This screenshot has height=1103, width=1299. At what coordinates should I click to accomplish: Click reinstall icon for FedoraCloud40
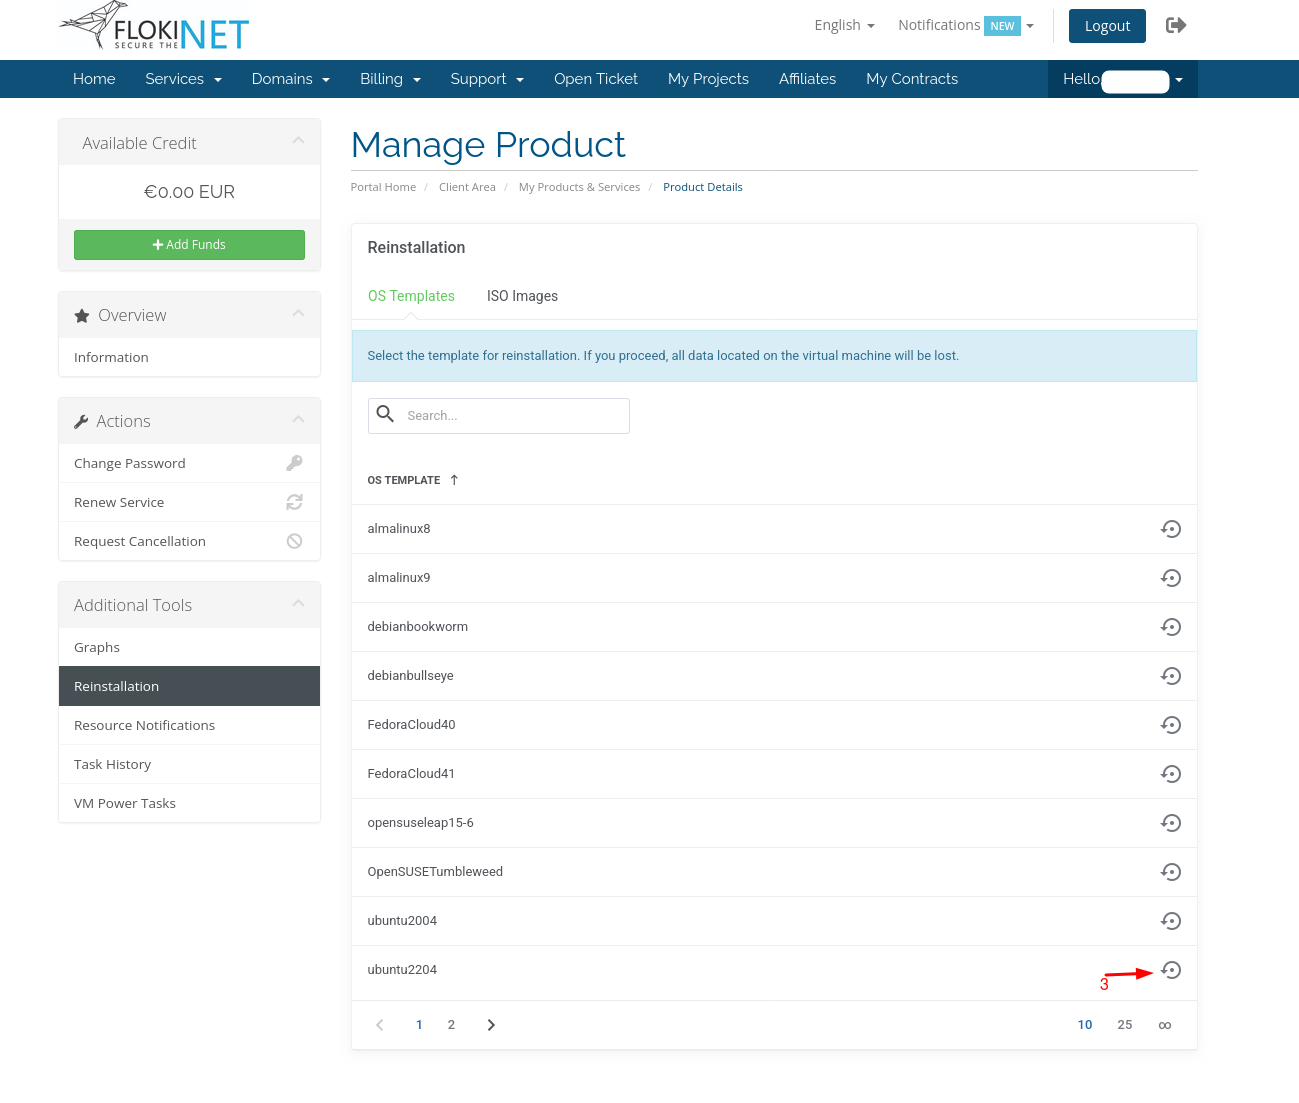(1171, 725)
